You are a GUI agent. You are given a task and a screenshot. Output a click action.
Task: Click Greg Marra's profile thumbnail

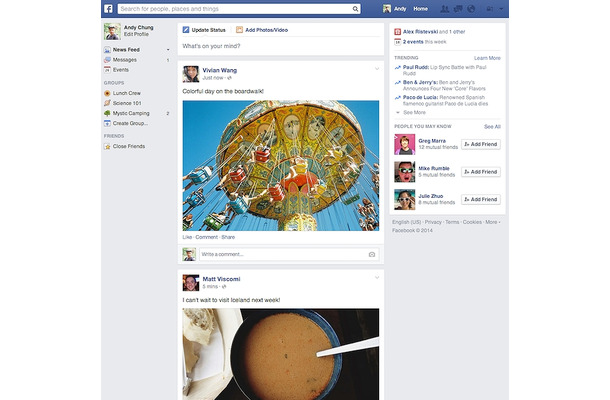point(405,144)
